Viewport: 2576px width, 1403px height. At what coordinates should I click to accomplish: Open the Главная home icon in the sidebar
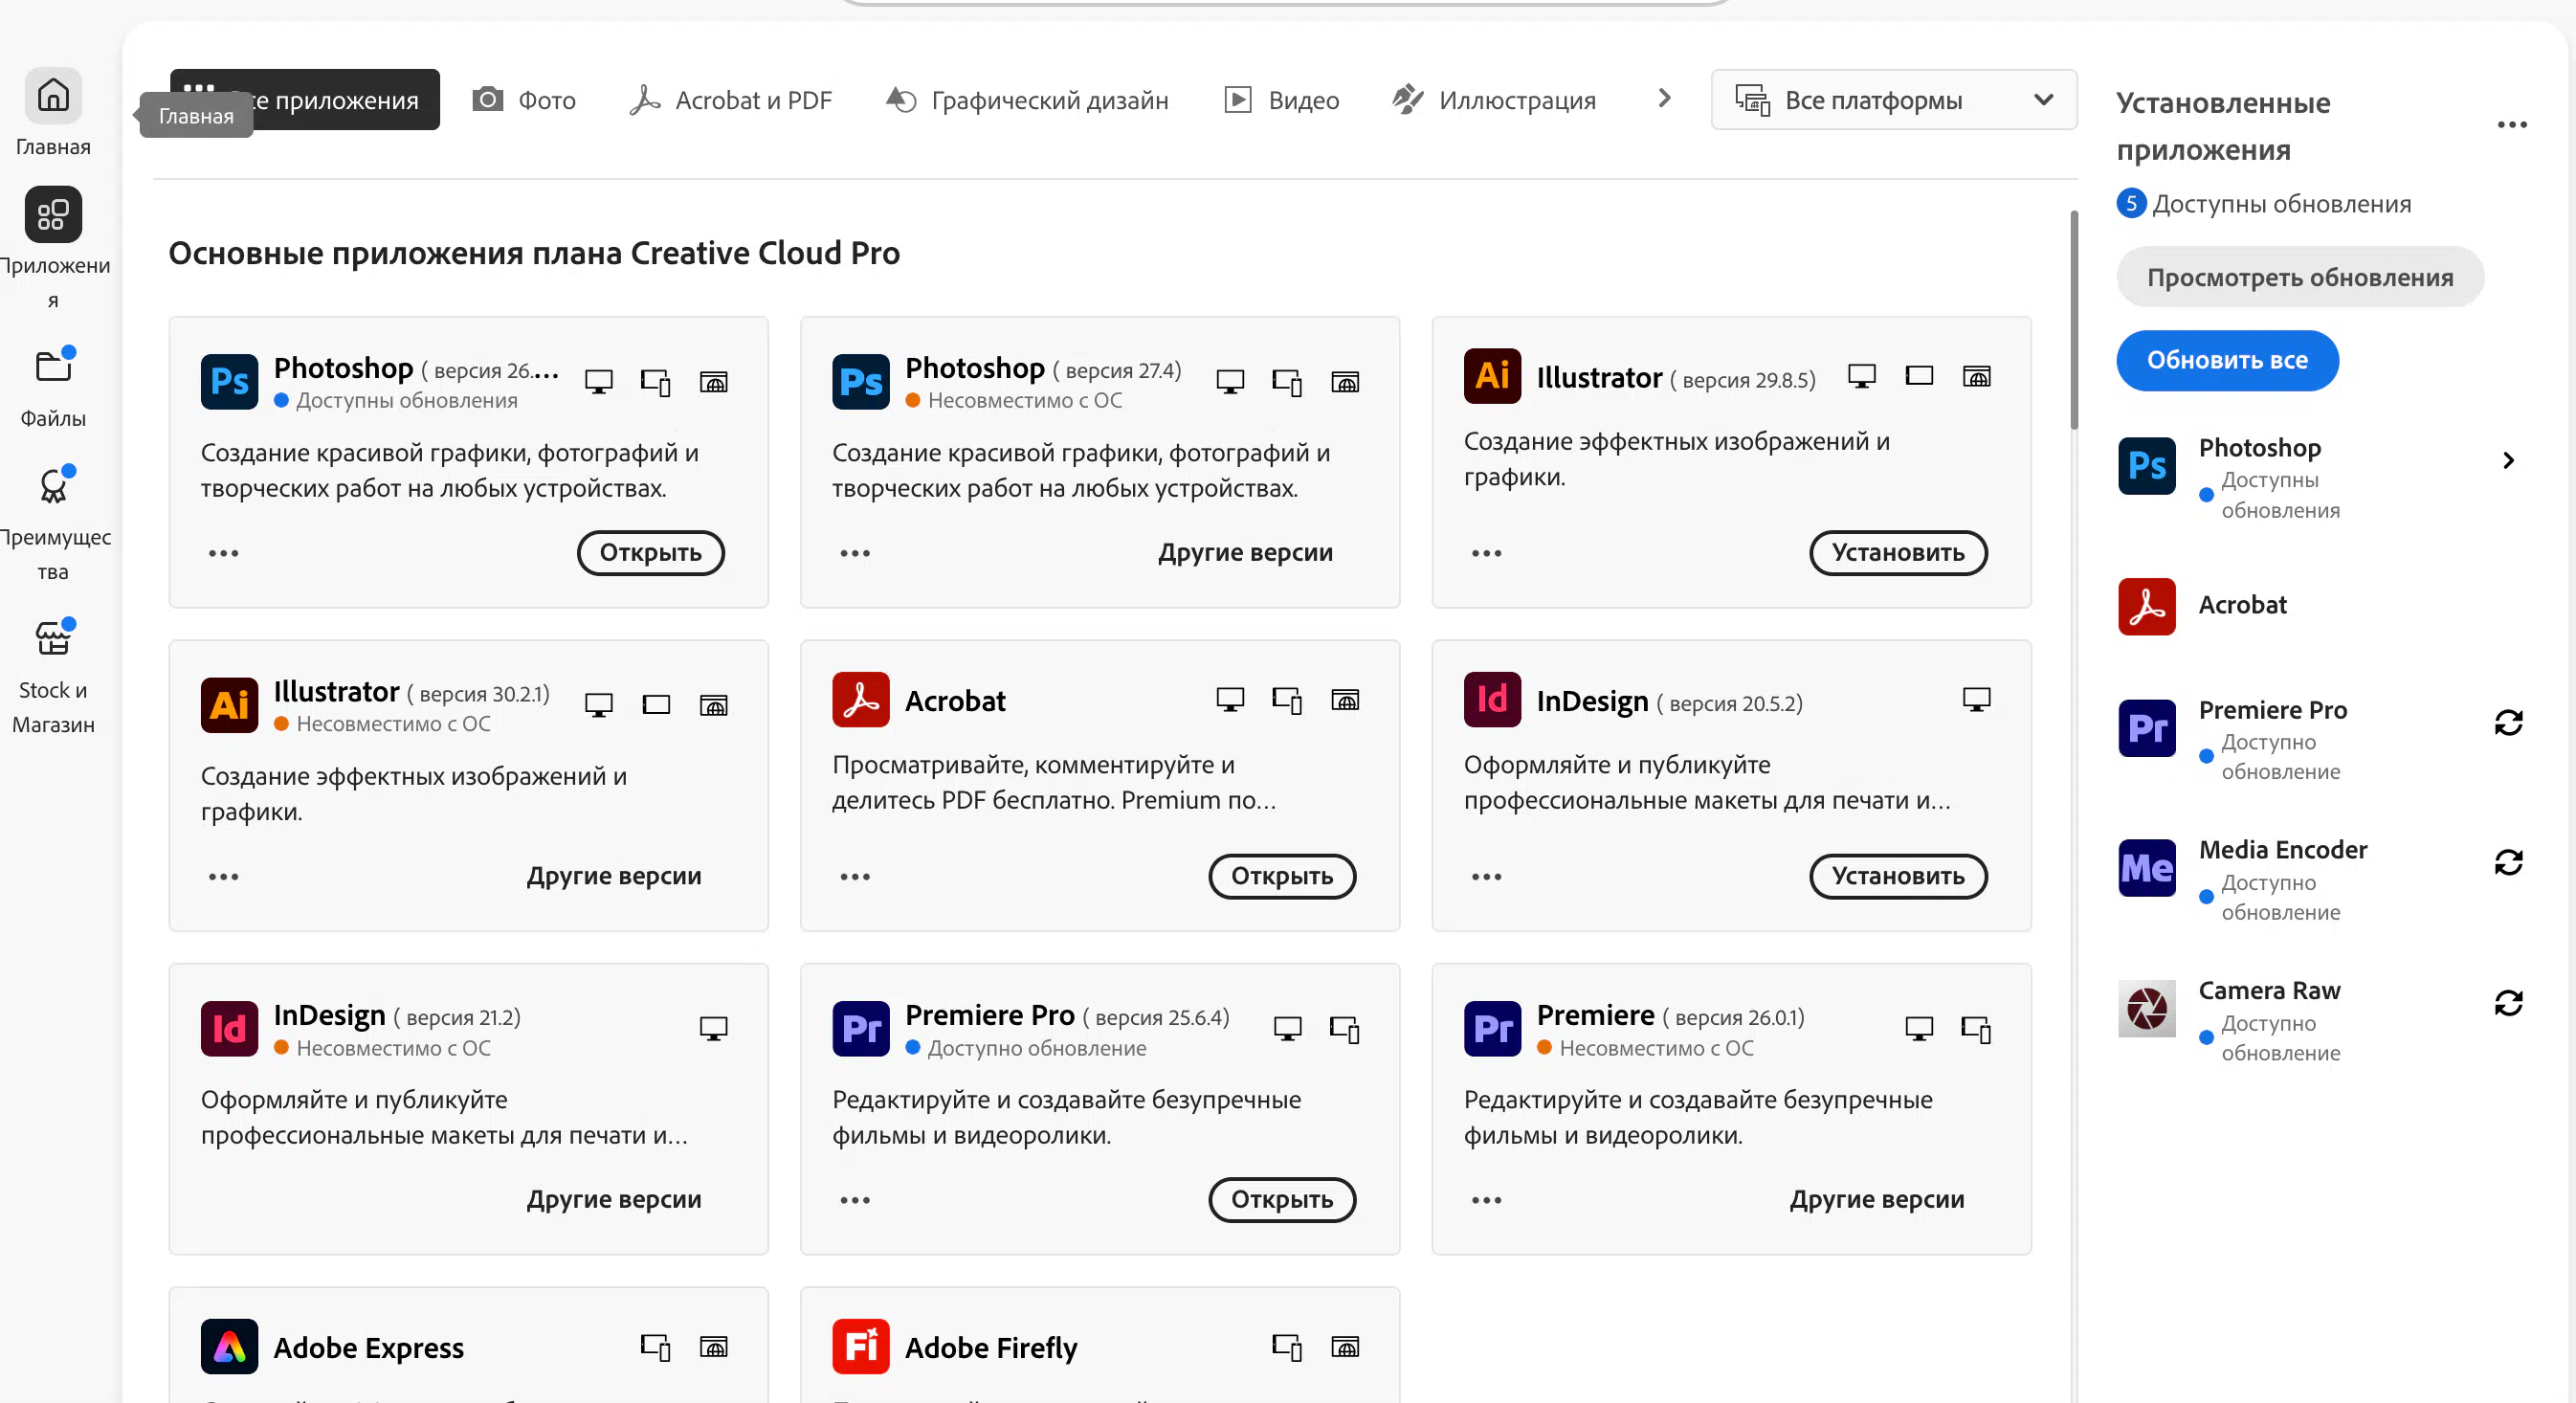coord(53,96)
